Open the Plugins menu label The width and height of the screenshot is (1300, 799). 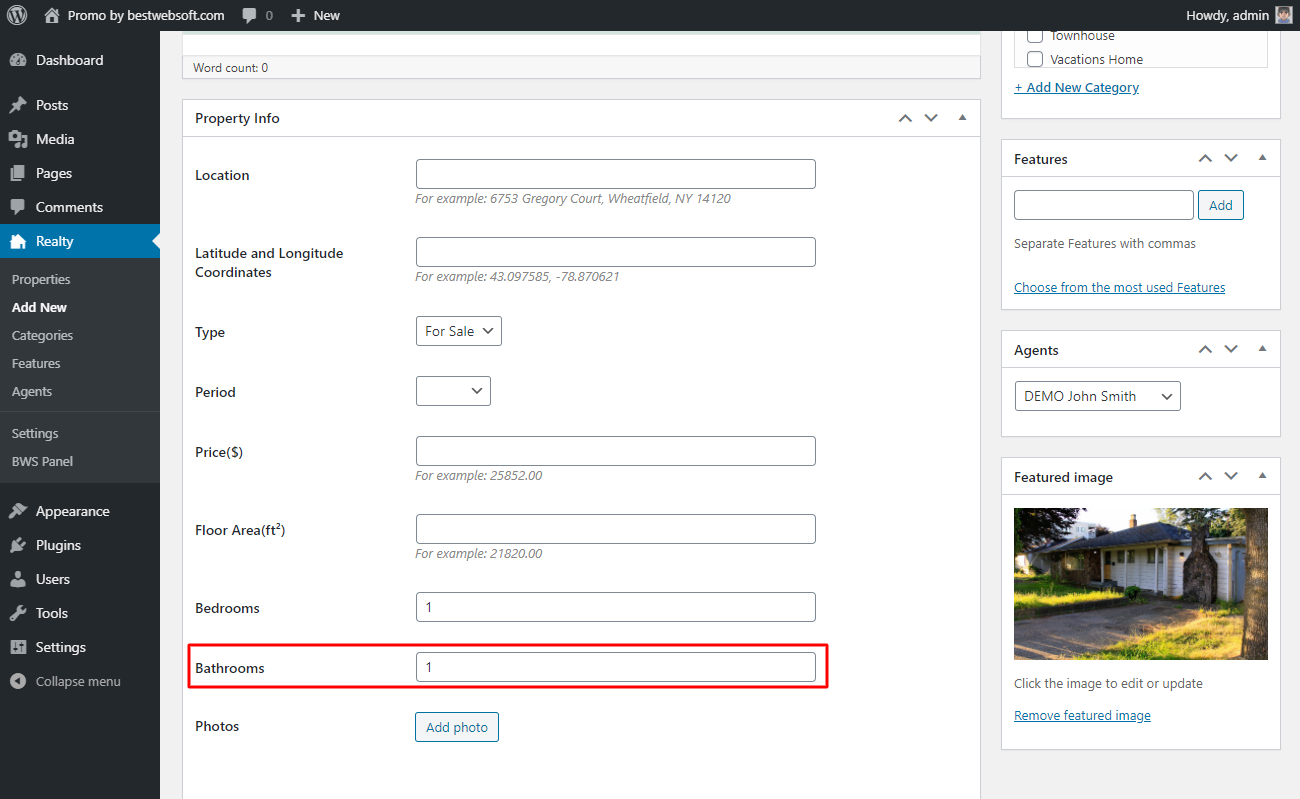click(58, 545)
